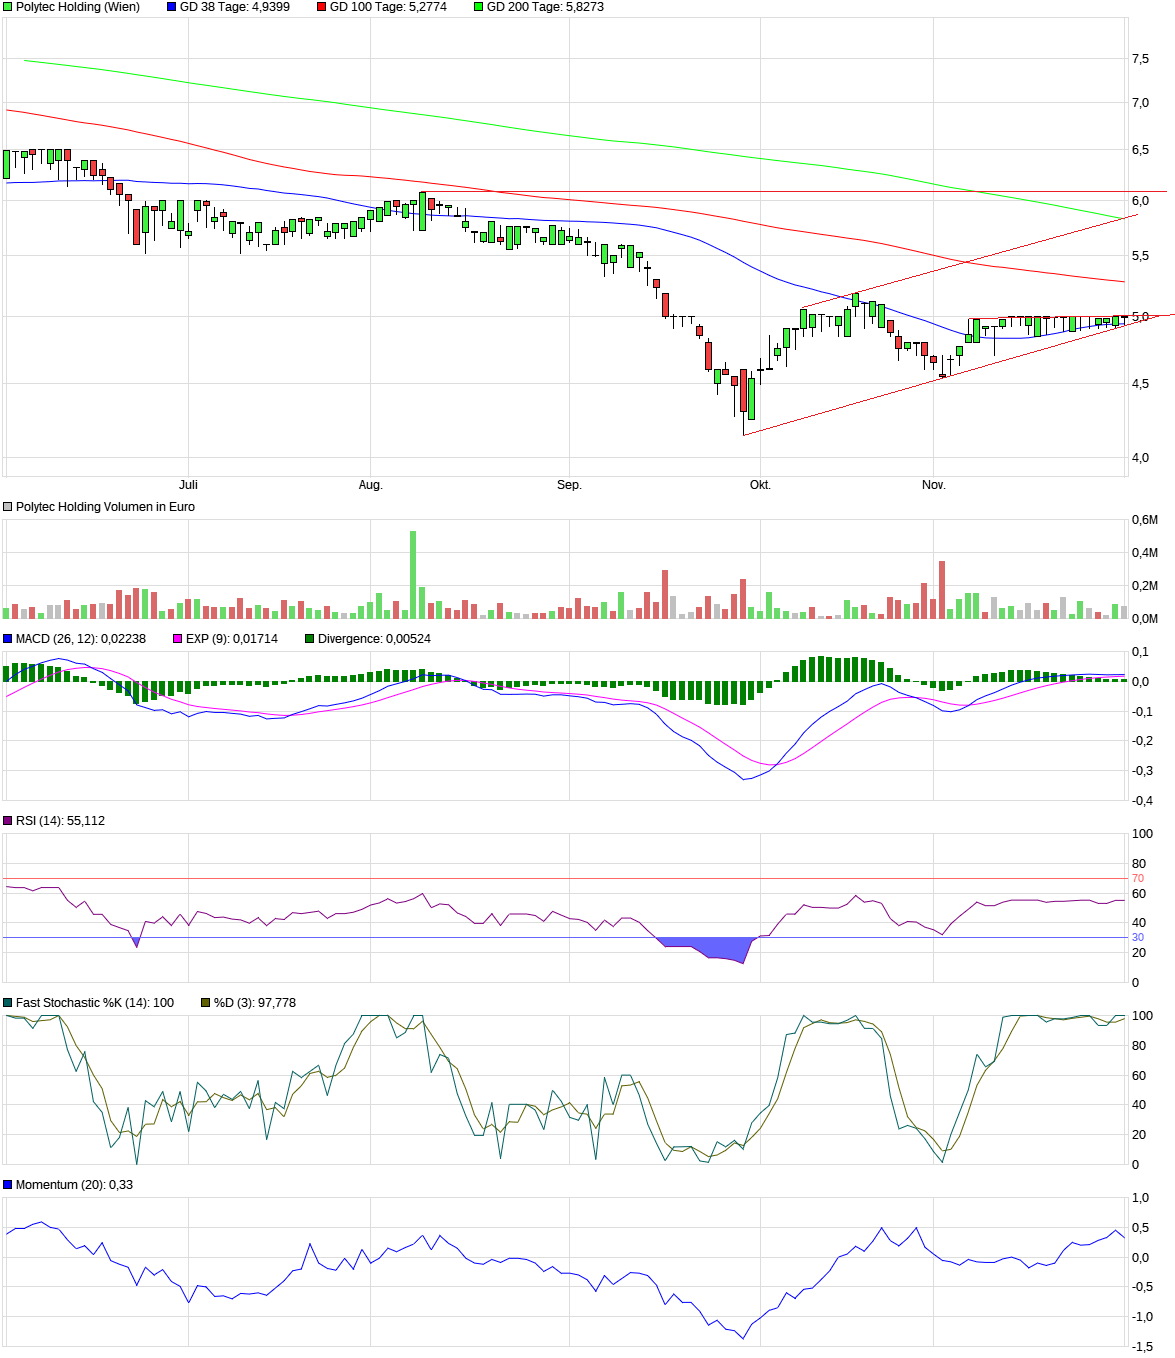Click the 4,0 price axis value
1175x1358 pixels.
(1140, 458)
